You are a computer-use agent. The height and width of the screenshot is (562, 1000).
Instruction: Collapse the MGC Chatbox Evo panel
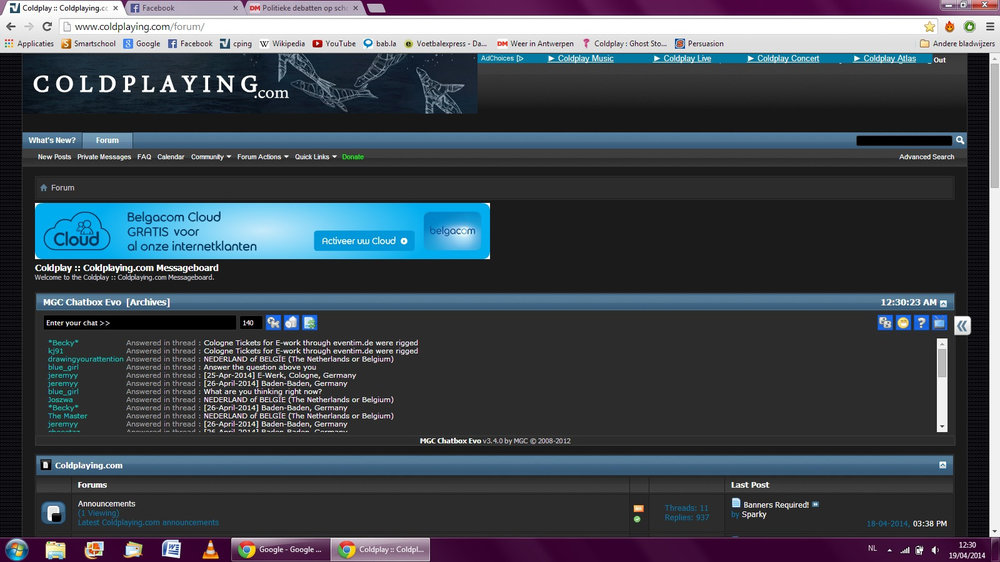click(943, 303)
